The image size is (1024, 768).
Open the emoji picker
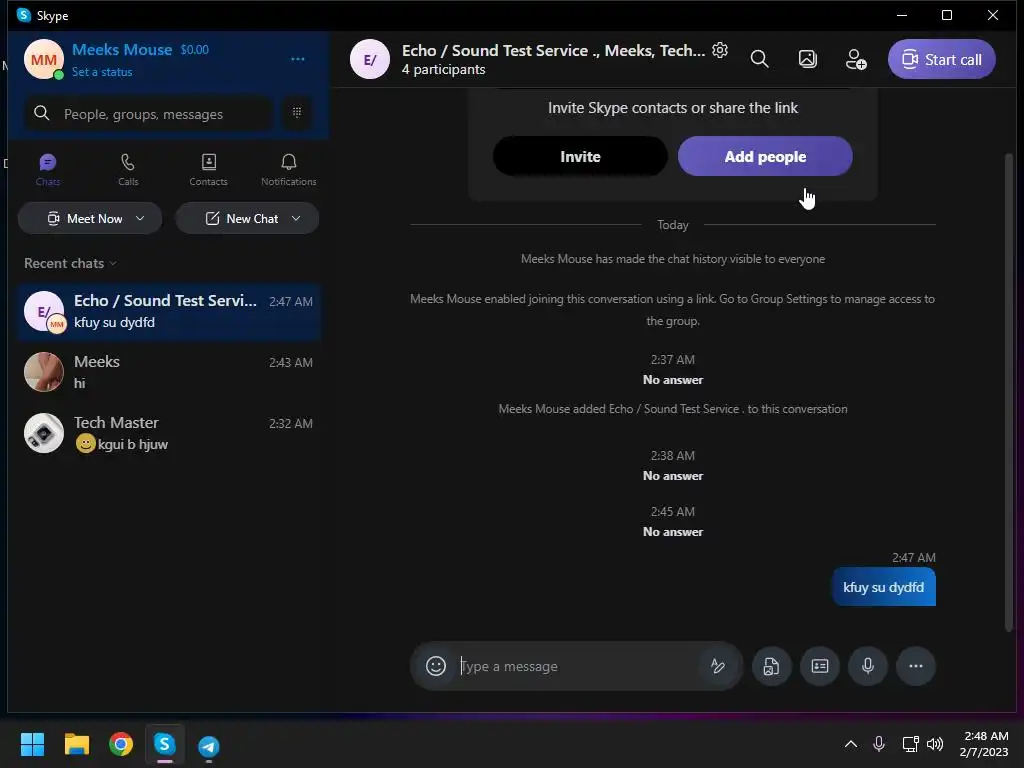[436, 666]
